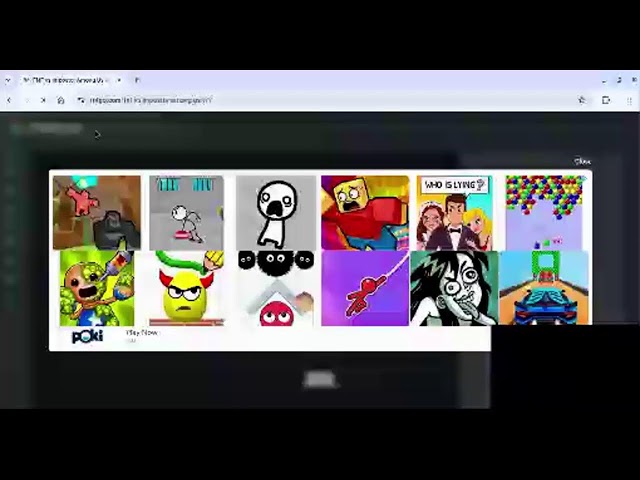Open the browser home page icon
This screenshot has height=480, width=640.
pos(61,100)
